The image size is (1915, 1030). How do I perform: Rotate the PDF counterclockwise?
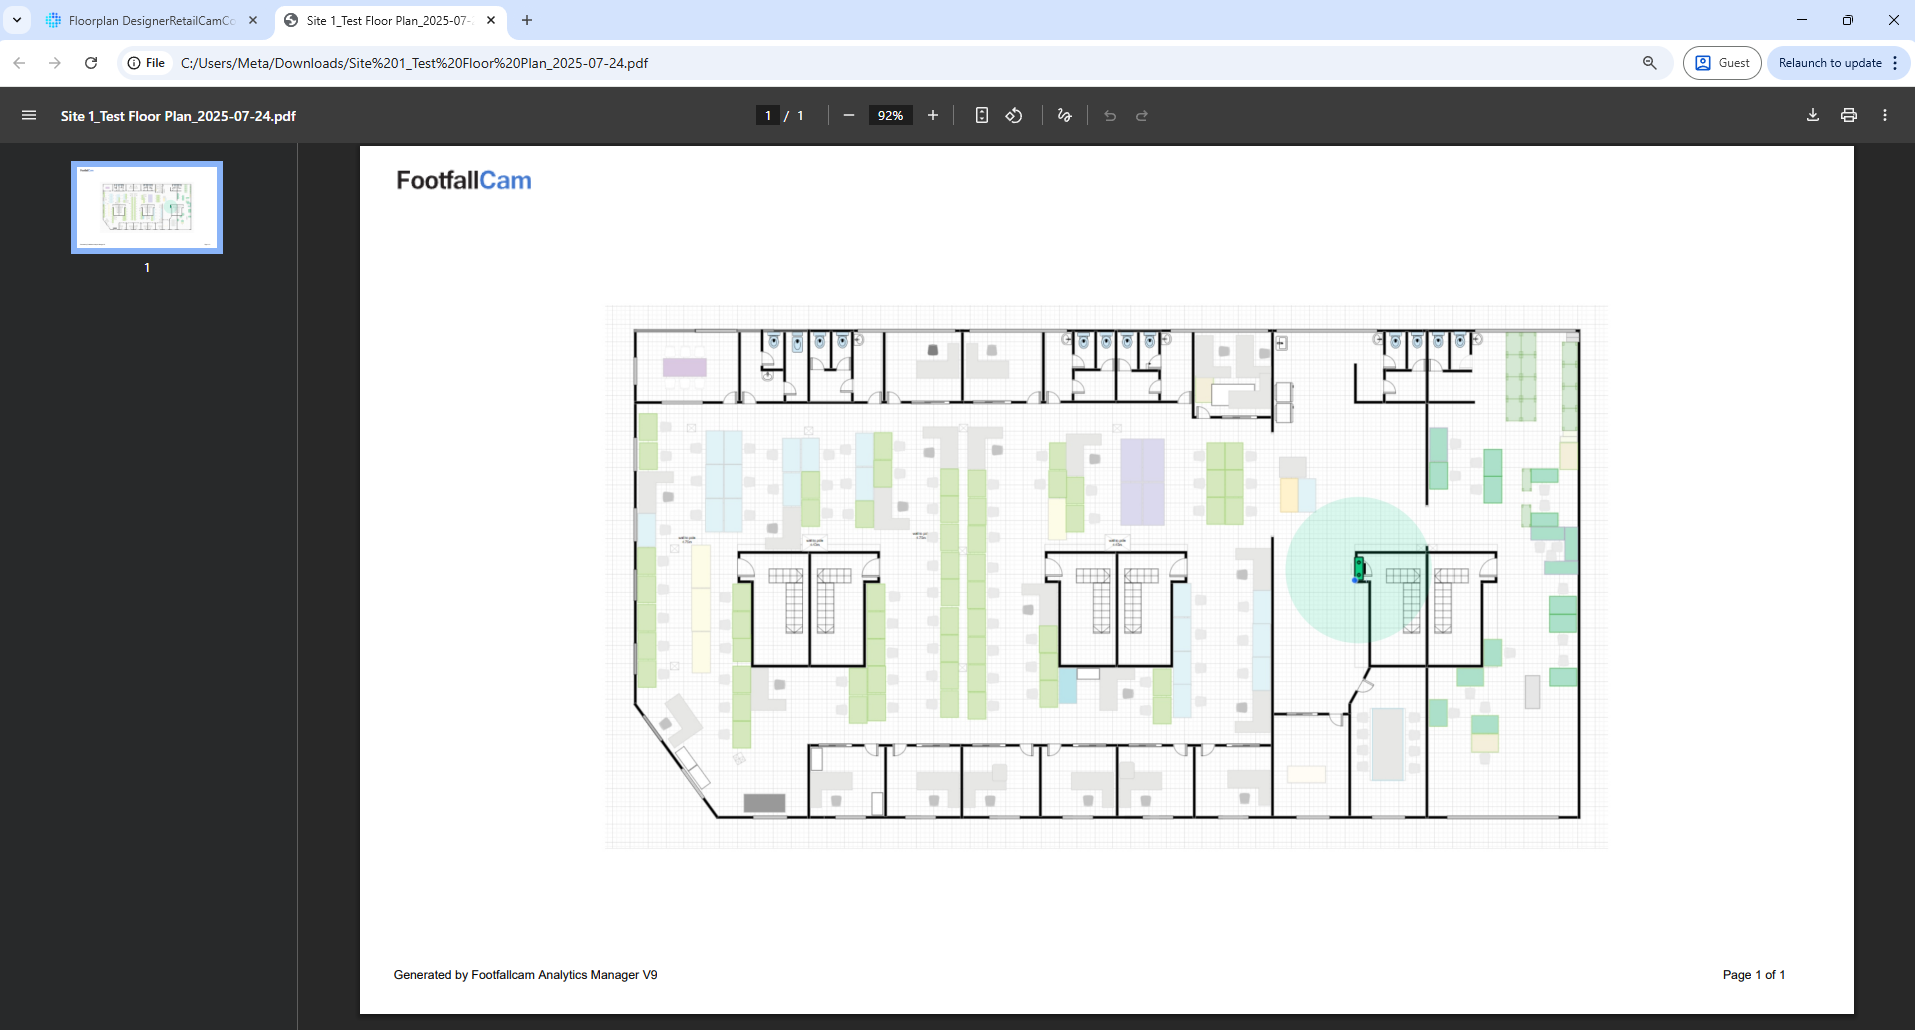[1014, 116]
